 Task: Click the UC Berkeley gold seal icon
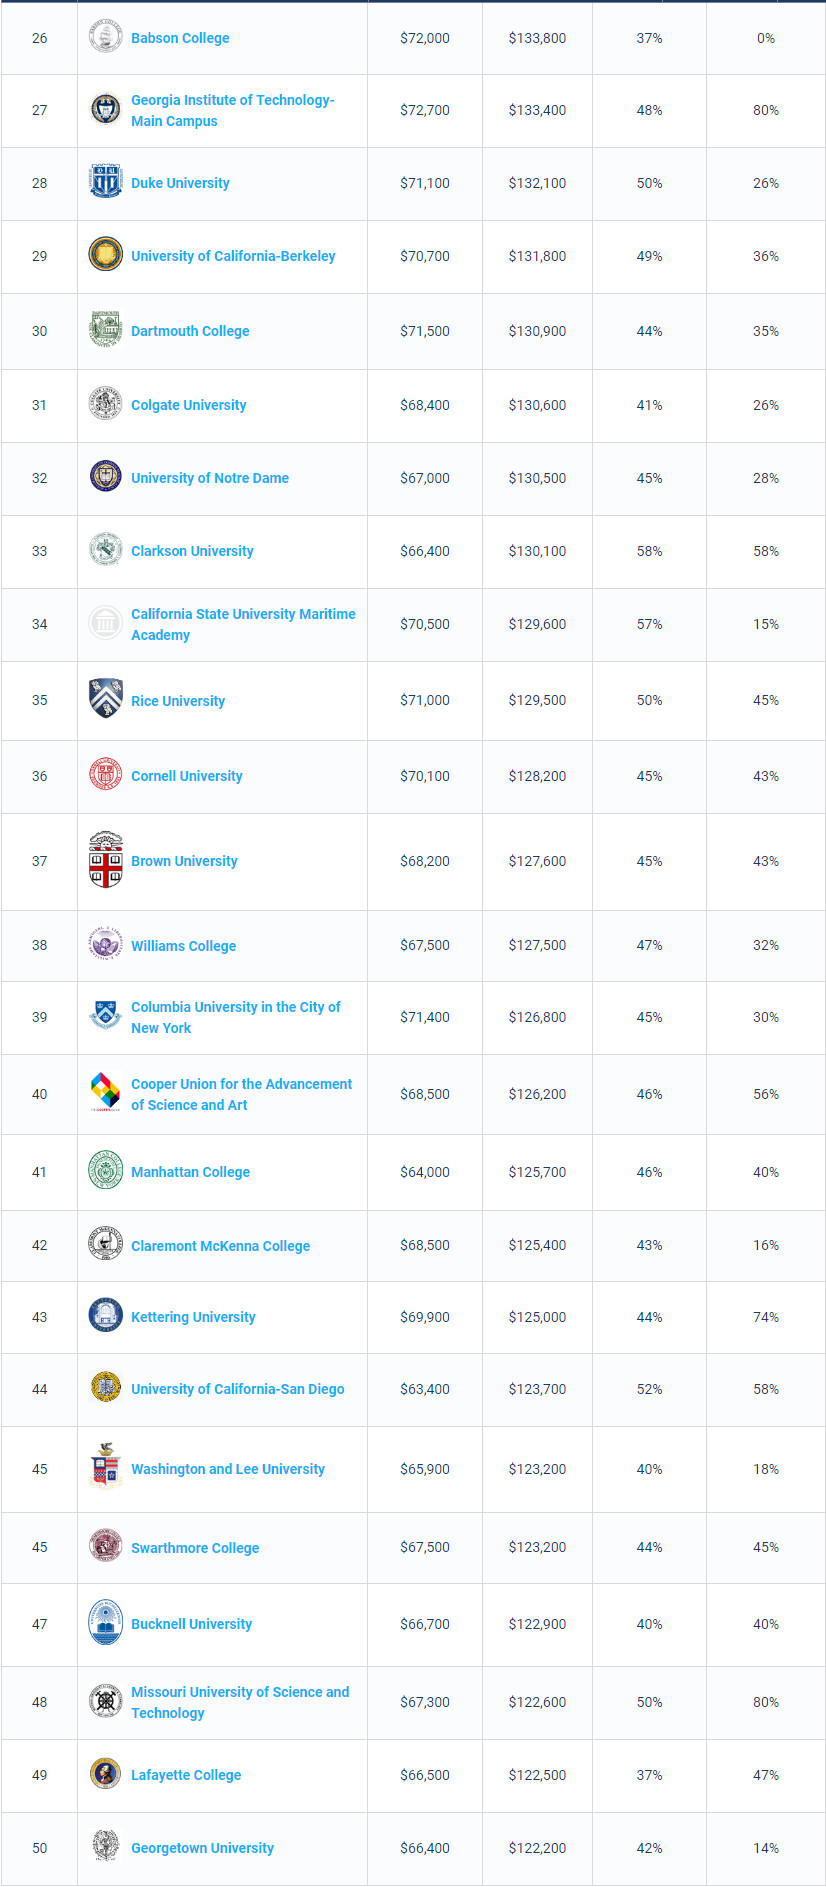(106, 255)
